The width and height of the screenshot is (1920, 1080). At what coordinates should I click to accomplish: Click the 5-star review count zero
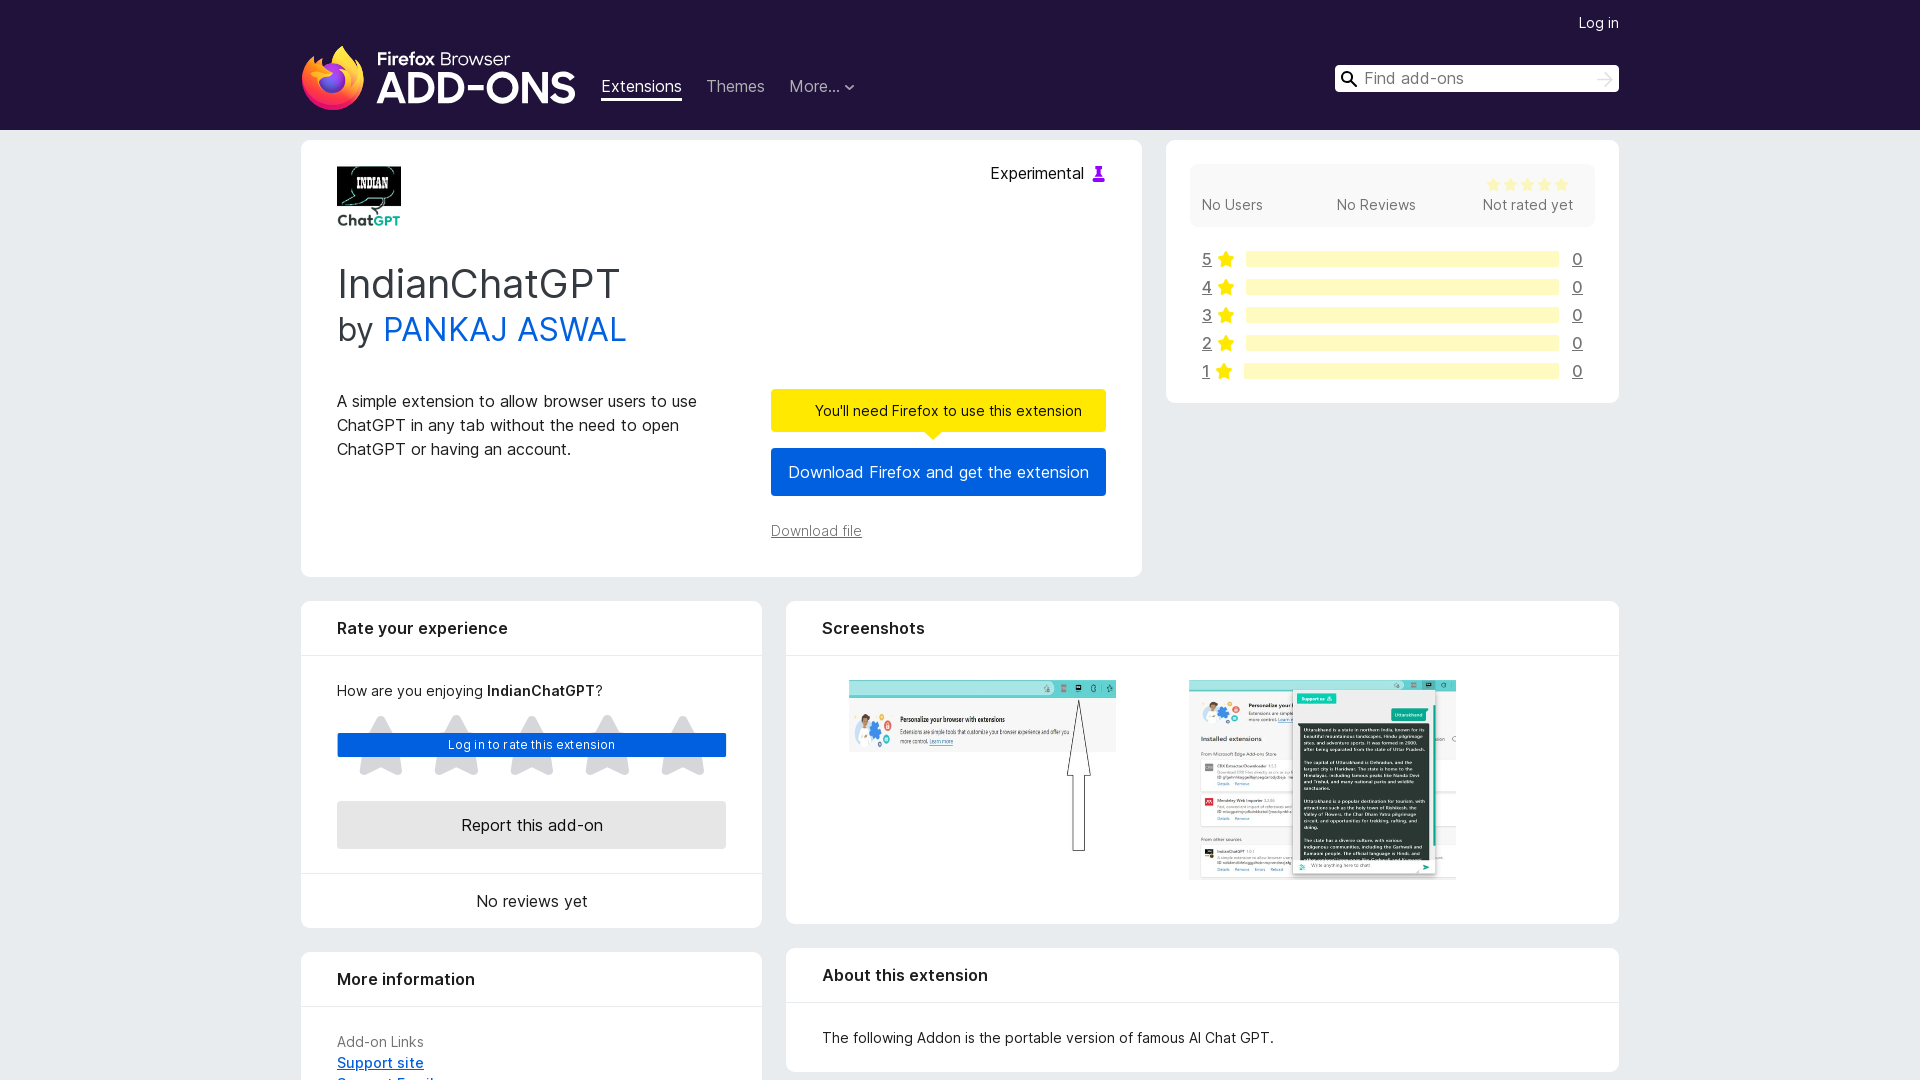pyautogui.click(x=1577, y=260)
